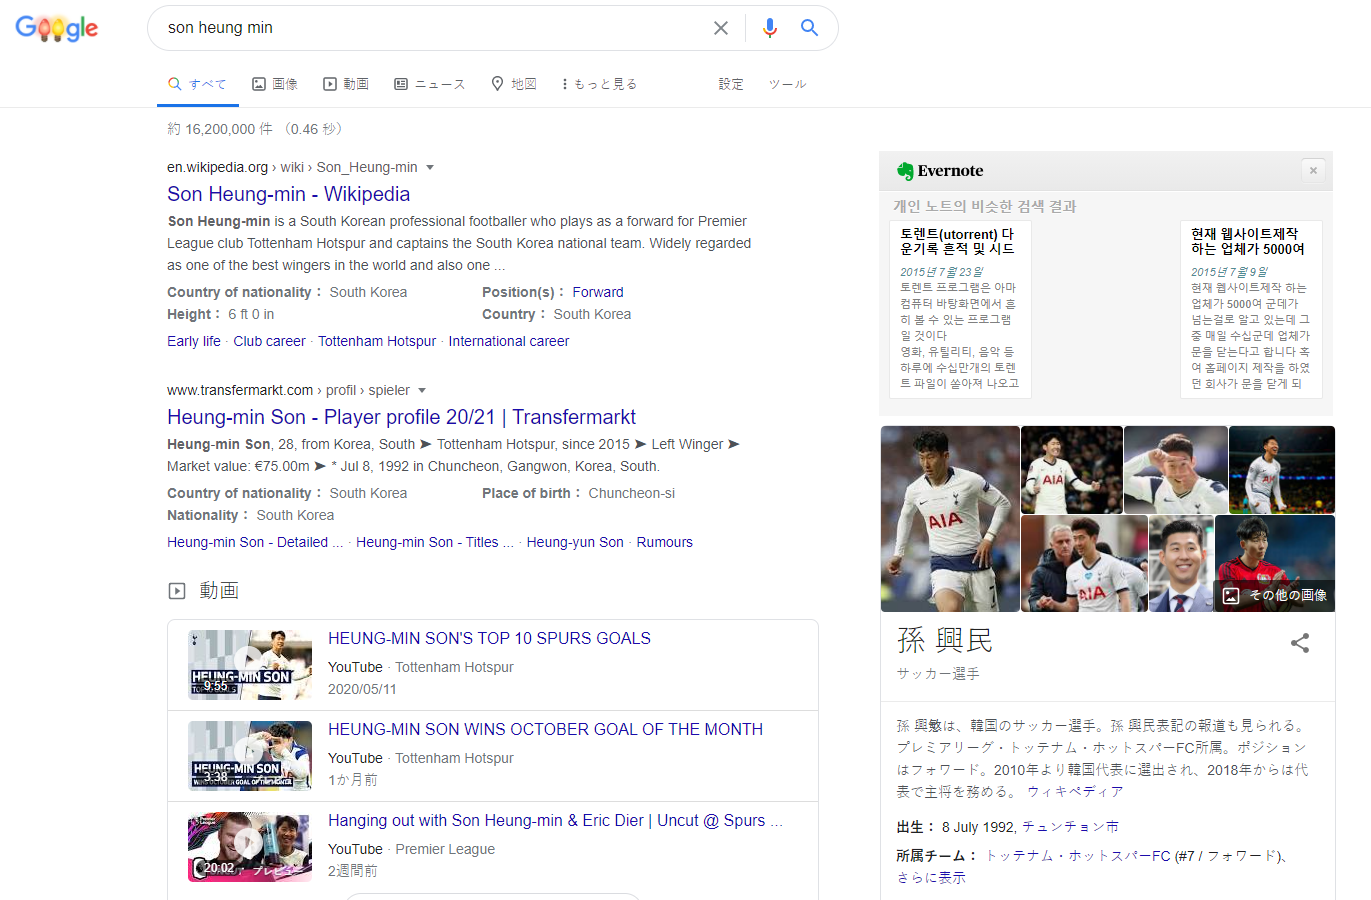Open the 'Heung-yun Son' sitelink
Screen dimensions: 1371x900
coord(575,542)
